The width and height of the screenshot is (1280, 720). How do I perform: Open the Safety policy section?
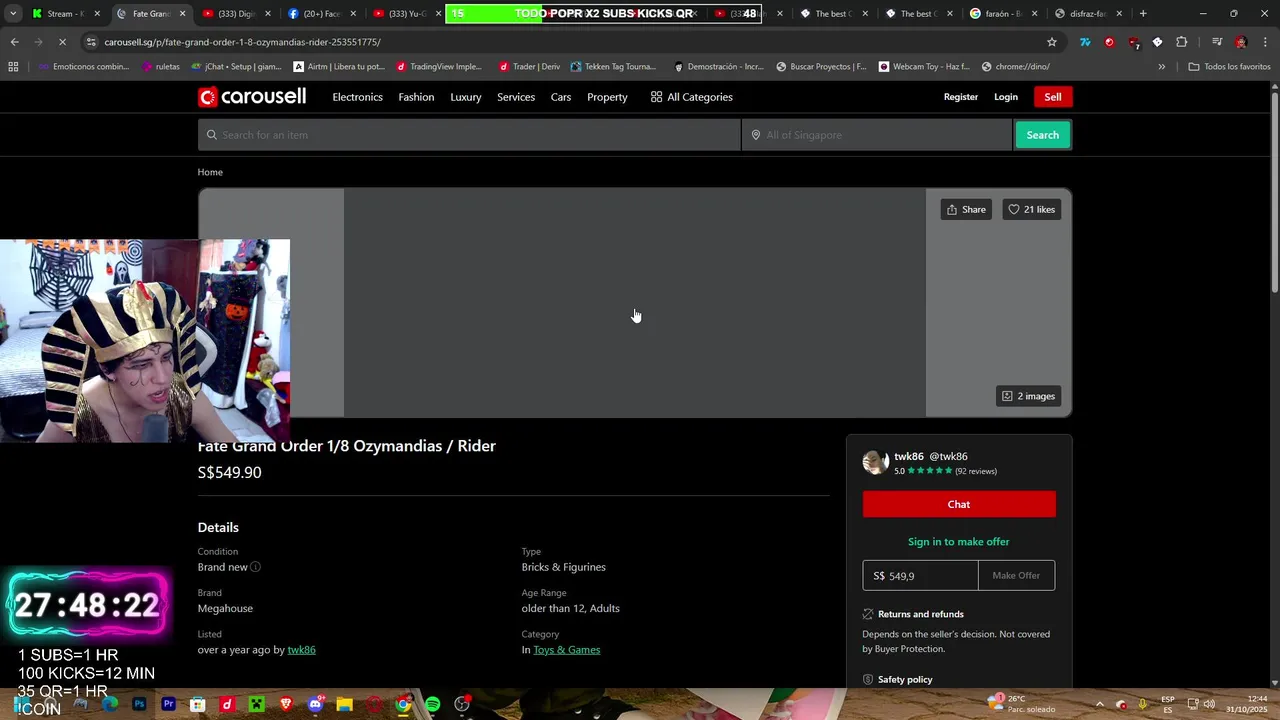click(x=905, y=680)
